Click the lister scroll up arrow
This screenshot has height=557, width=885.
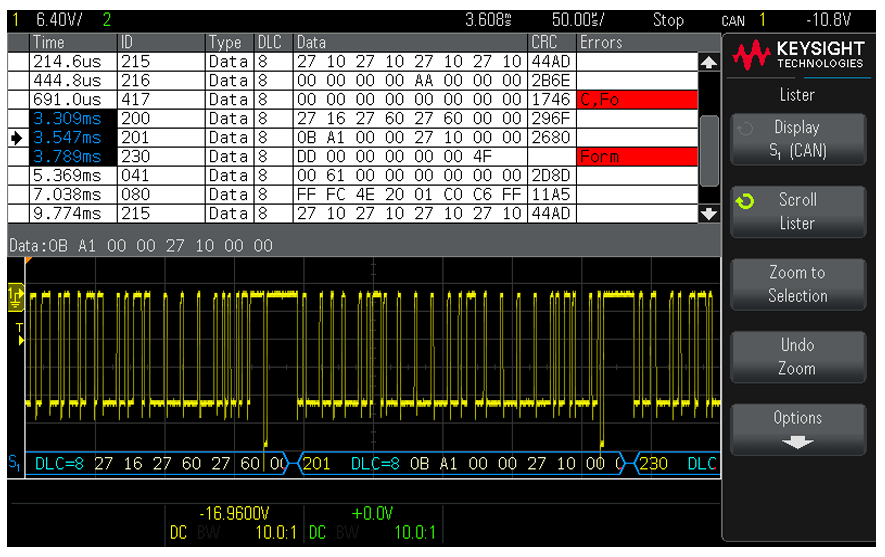[x=708, y=62]
